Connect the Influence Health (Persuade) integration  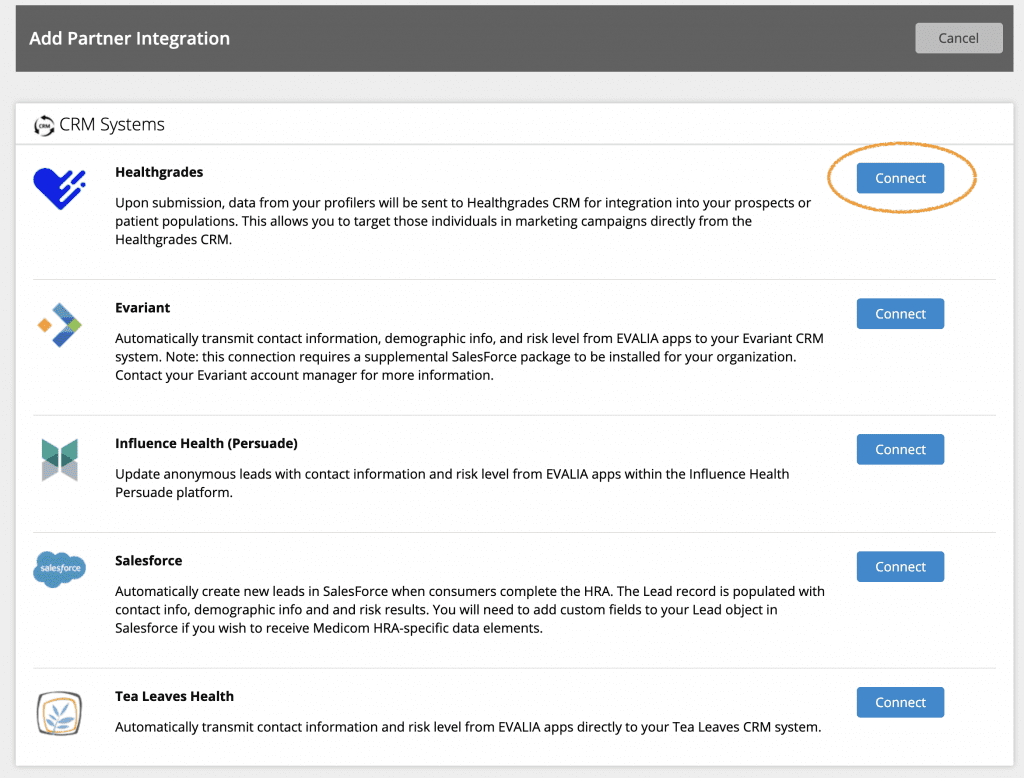[x=900, y=449]
